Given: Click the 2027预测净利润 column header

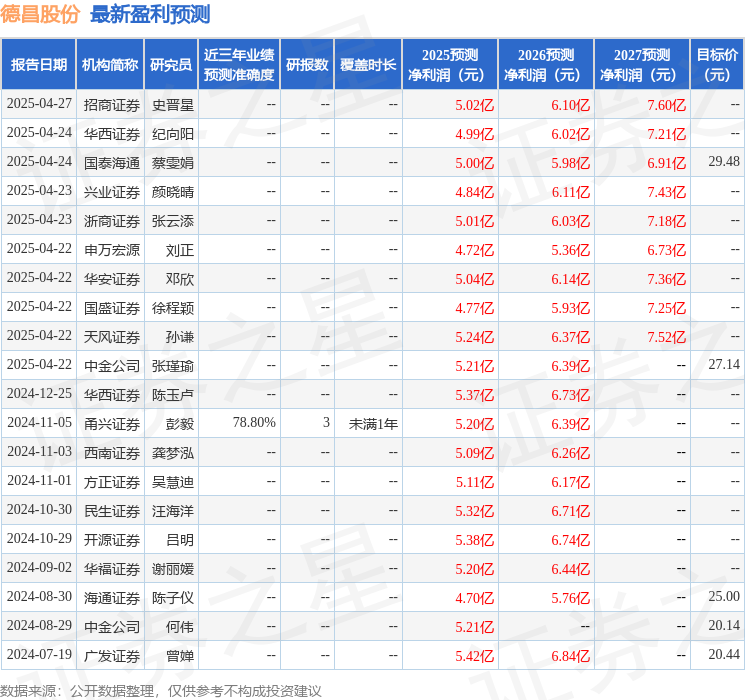Looking at the screenshot, I should 642,65.
